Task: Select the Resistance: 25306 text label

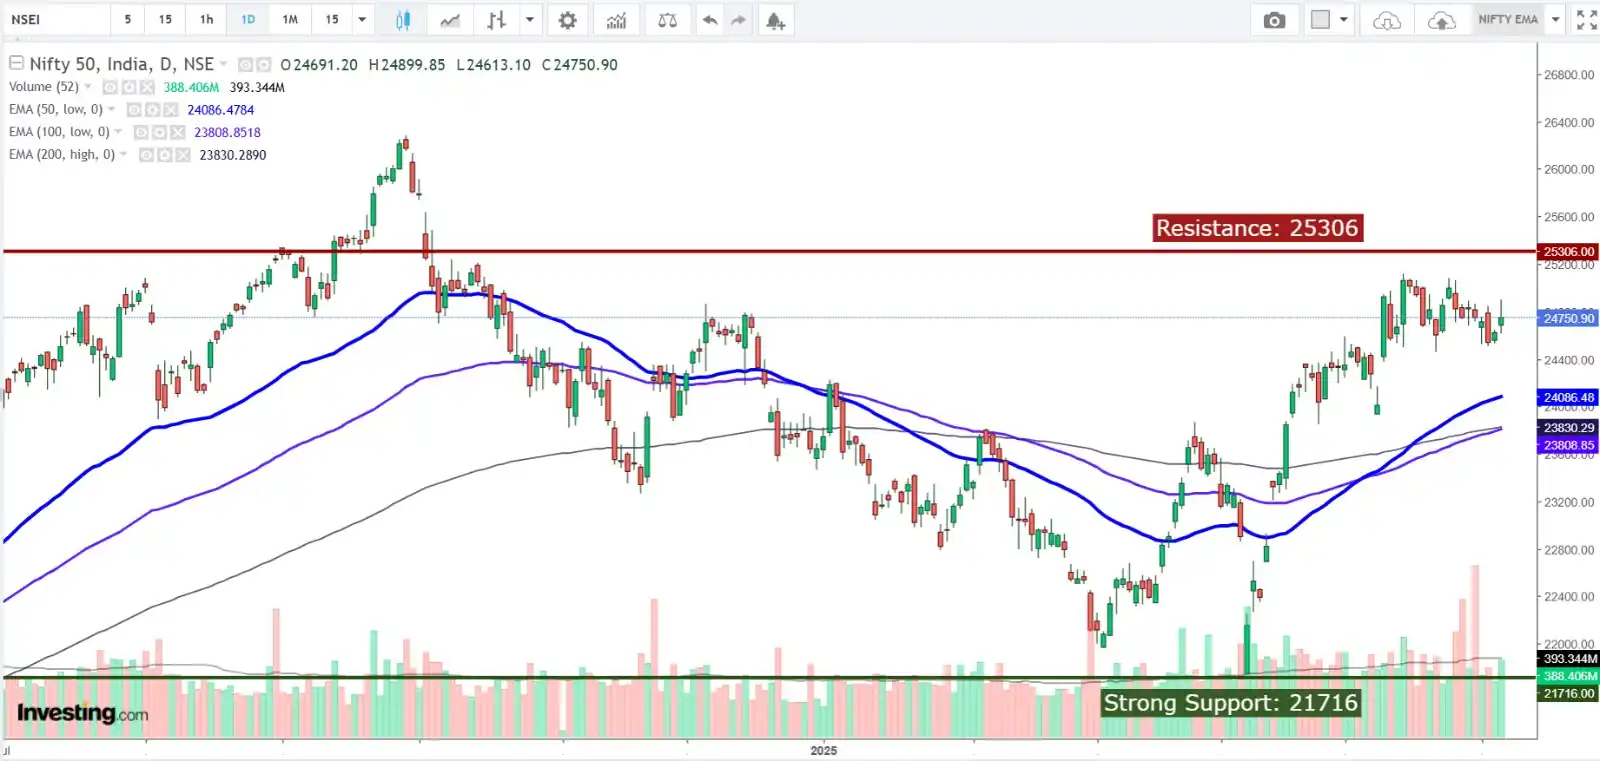Action: pyautogui.click(x=1257, y=228)
